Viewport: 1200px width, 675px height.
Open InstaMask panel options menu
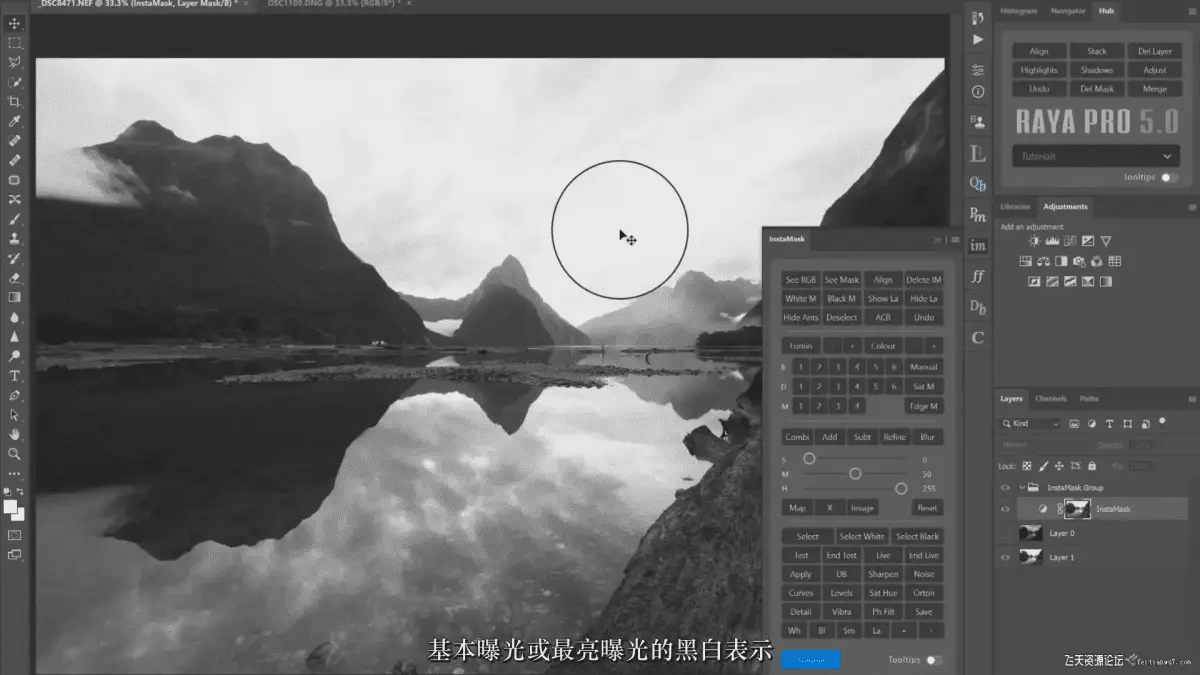pos(954,240)
